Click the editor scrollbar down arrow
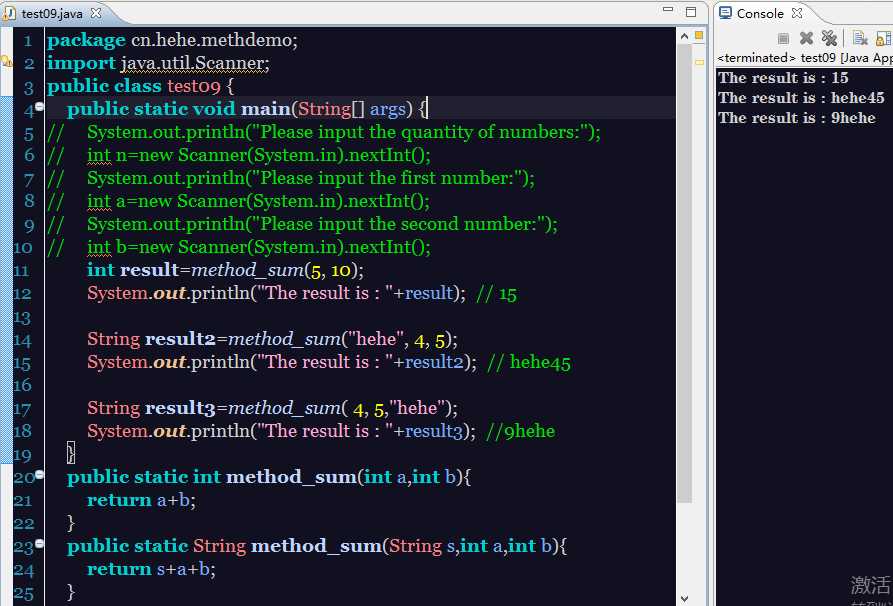Image resolution: width=893 pixels, height=606 pixels. point(684,599)
